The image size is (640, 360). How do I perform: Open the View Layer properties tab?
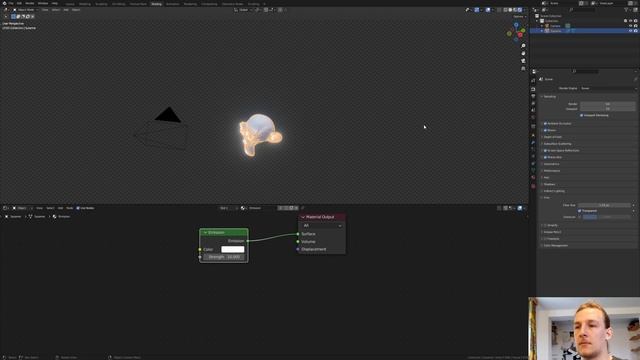(x=533, y=103)
